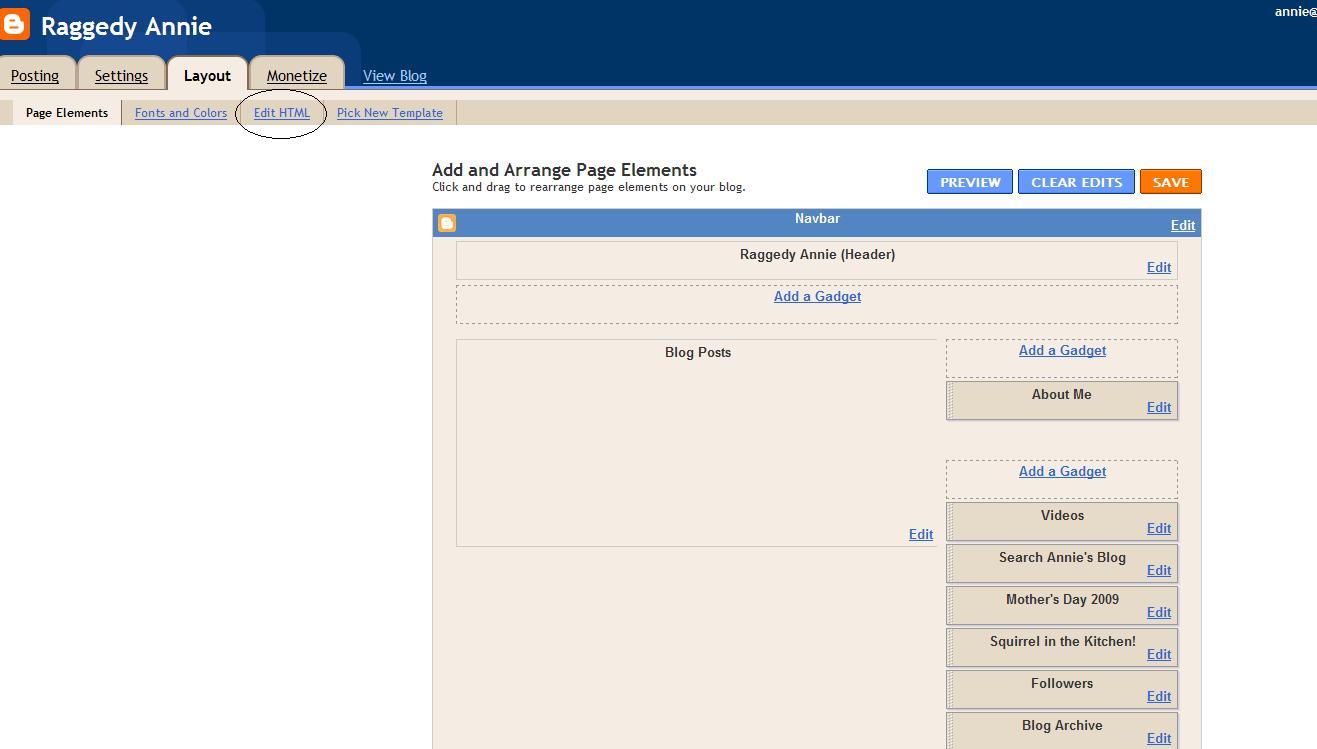This screenshot has height=749, width=1317.
Task: Select the Page Elements subtab
Action: 67,113
